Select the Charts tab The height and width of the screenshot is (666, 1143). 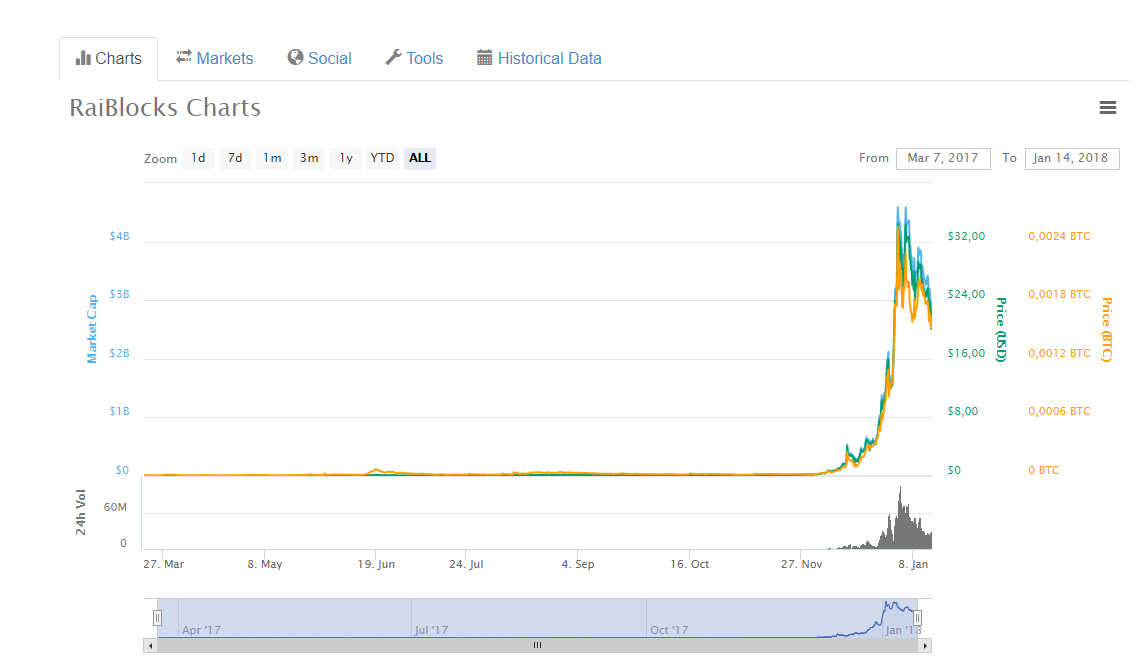(x=109, y=59)
